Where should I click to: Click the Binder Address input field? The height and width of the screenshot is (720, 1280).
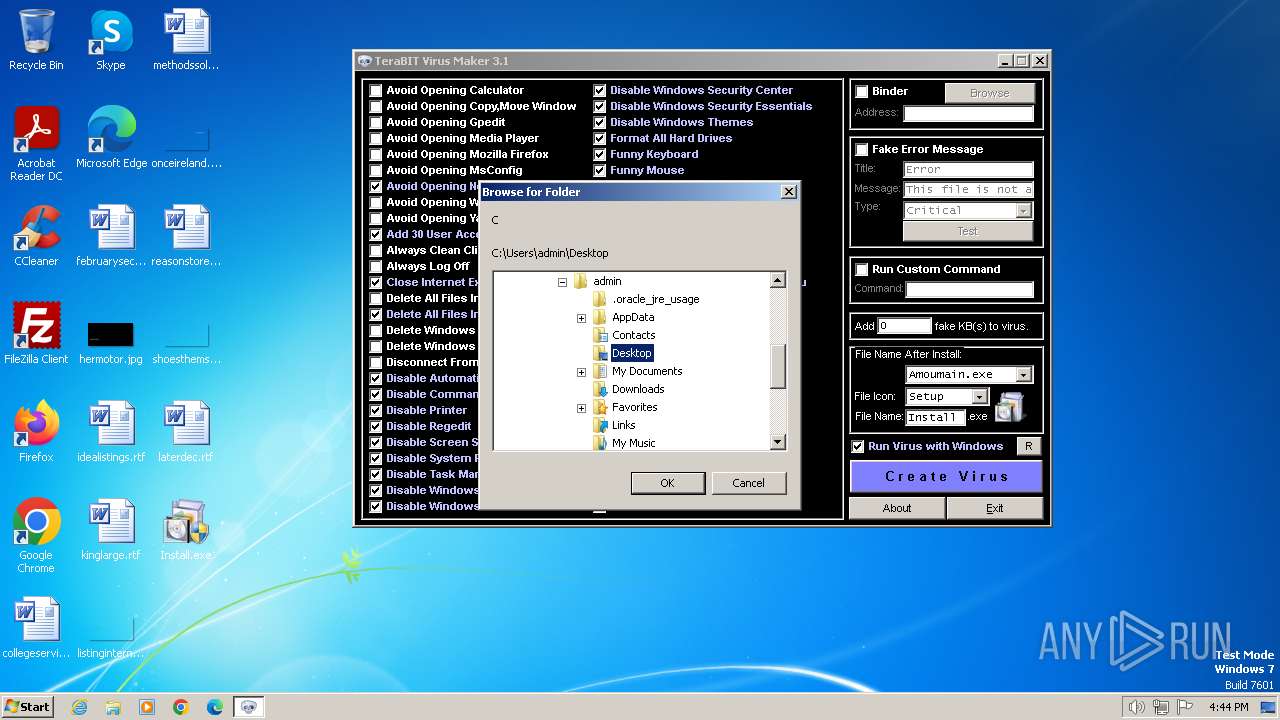tap(968, 114)
